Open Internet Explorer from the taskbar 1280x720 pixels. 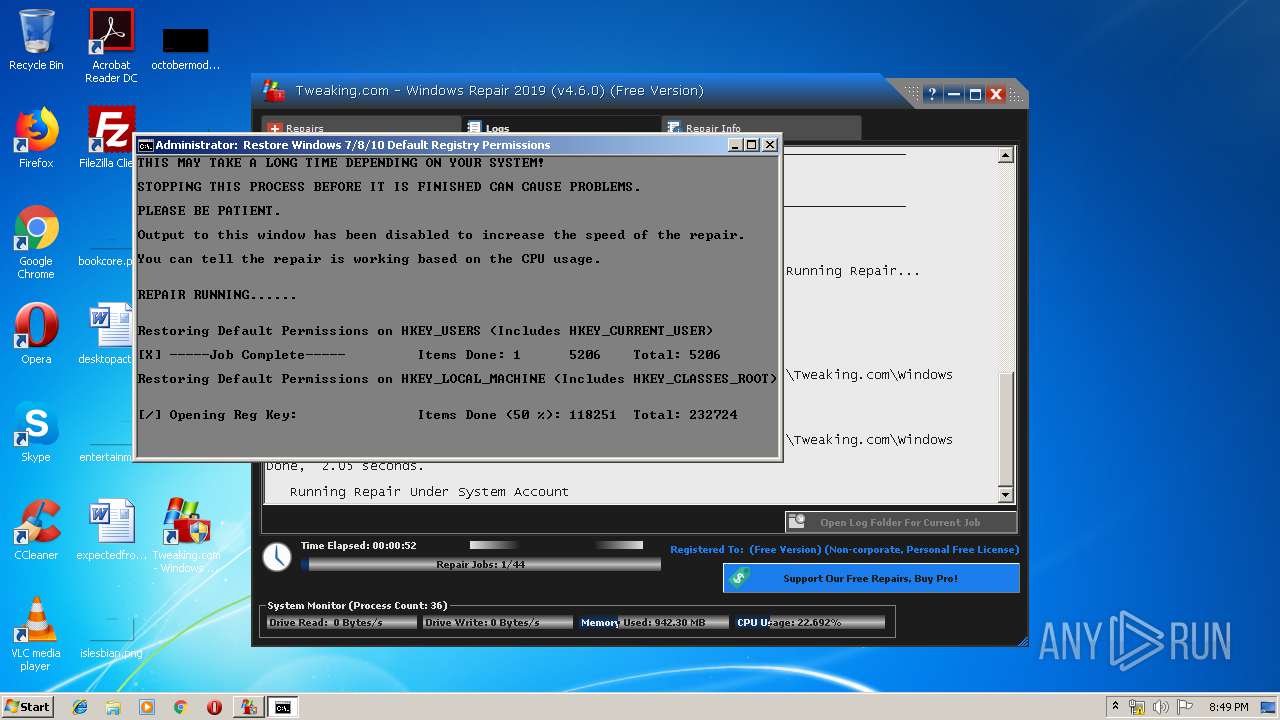(80, 707)
